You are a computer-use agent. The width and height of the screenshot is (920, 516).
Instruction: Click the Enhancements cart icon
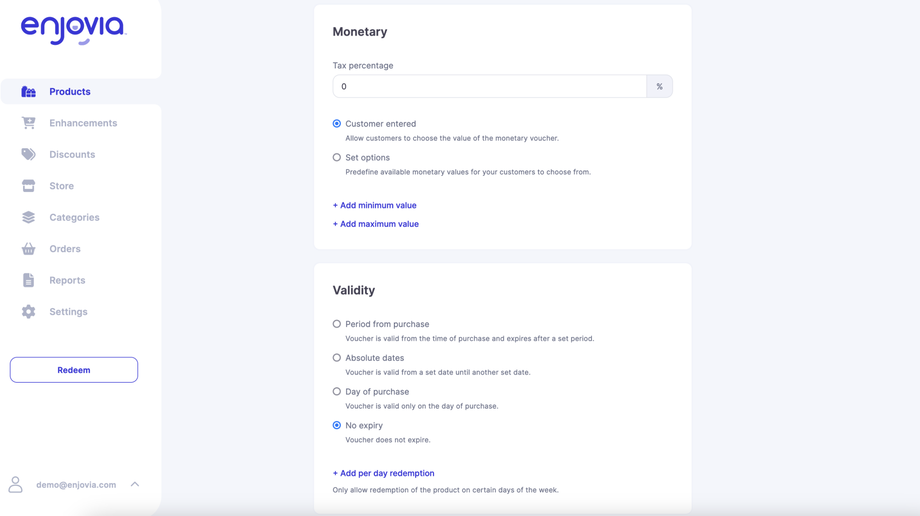coord(28,123)
